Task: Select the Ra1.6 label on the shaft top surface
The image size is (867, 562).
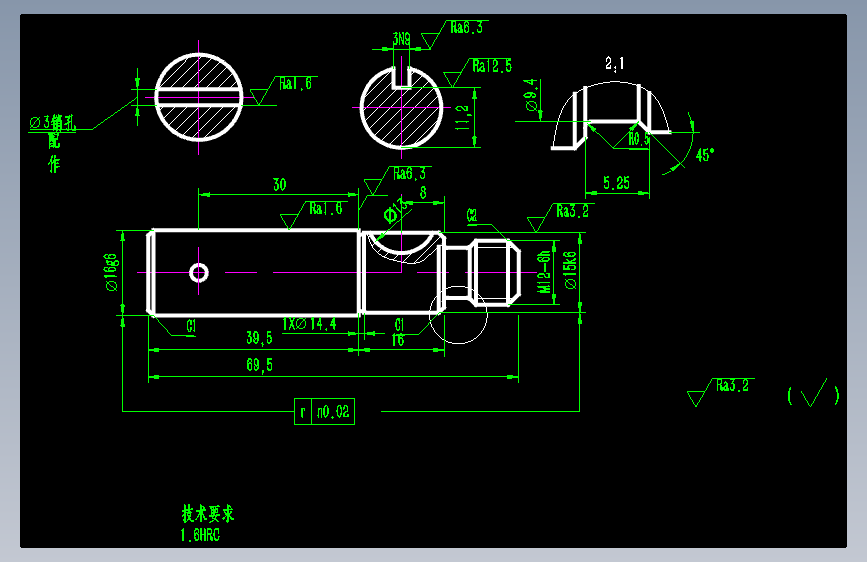Action: point(326,209)
